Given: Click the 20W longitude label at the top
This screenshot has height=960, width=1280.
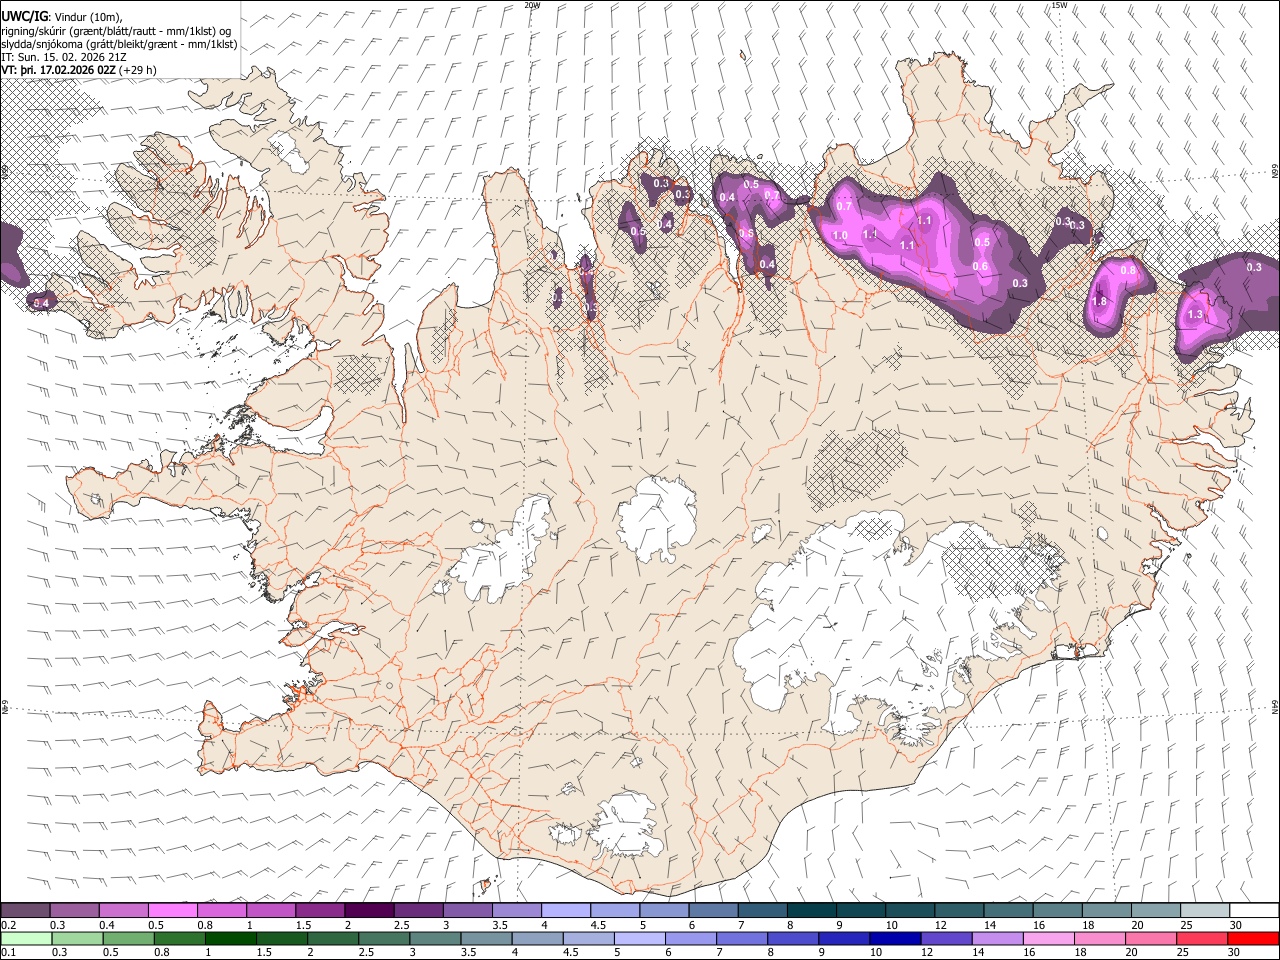Looking at the screenshot, I should pos(532,5).
